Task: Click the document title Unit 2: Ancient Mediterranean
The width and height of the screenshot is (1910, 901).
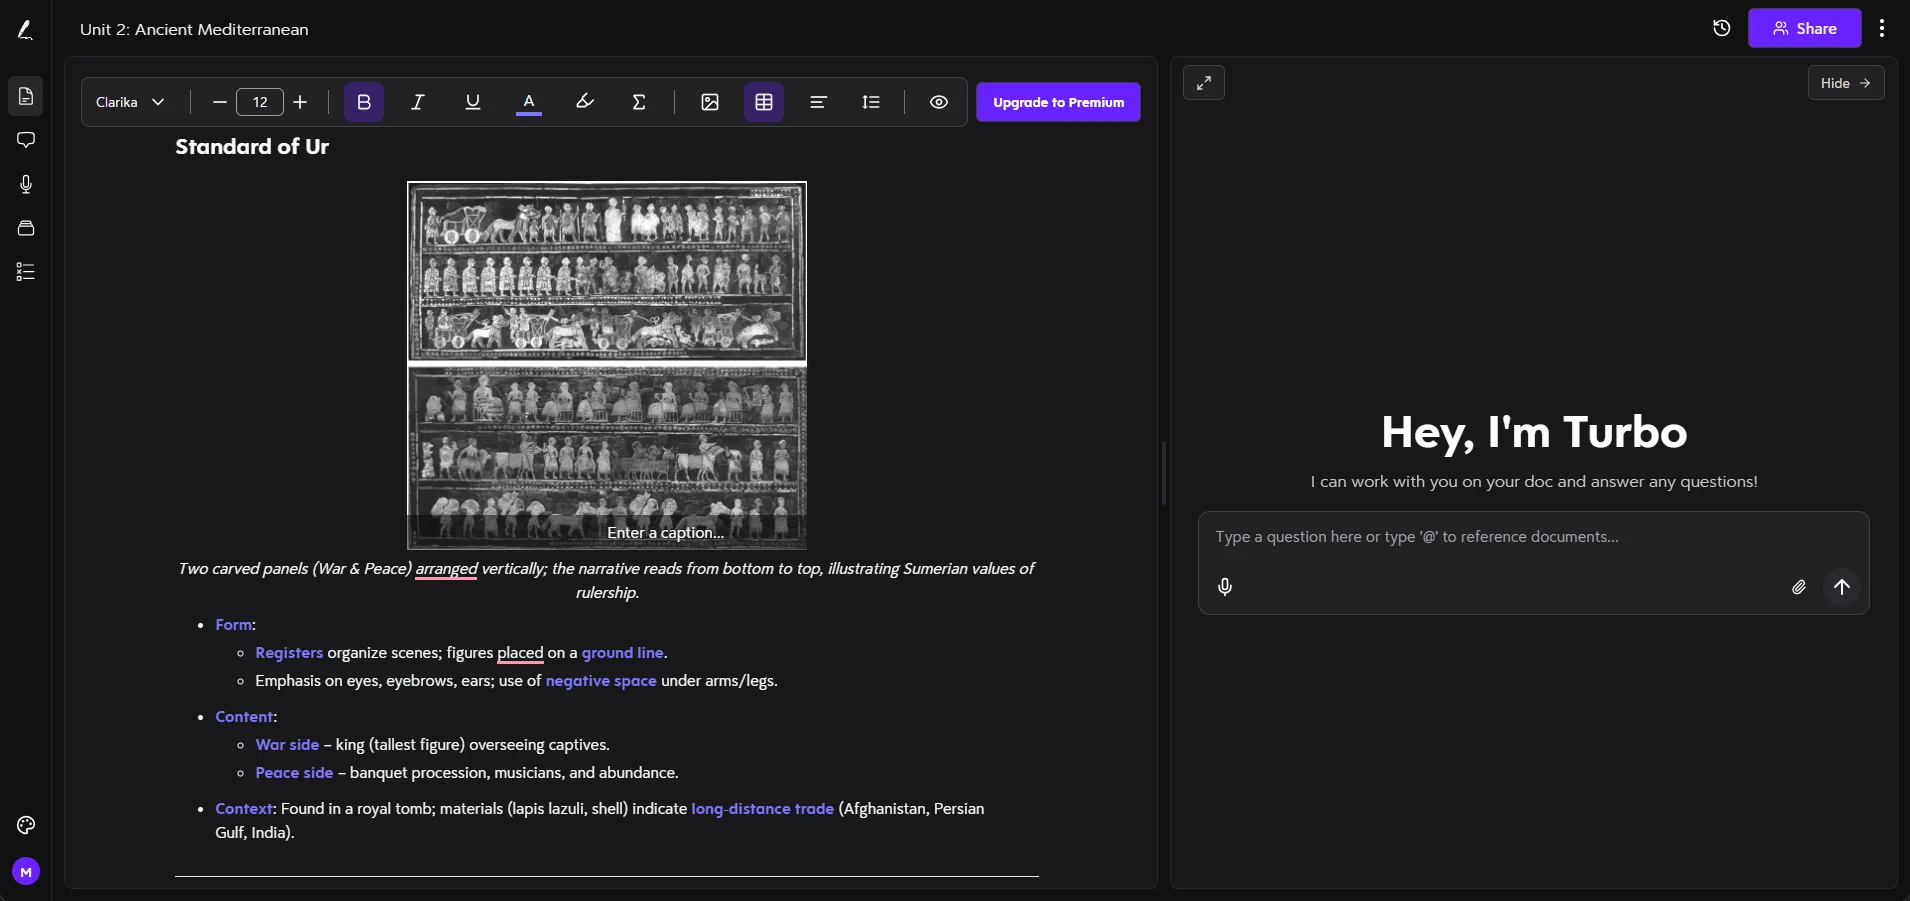Action: pos(194,29)
